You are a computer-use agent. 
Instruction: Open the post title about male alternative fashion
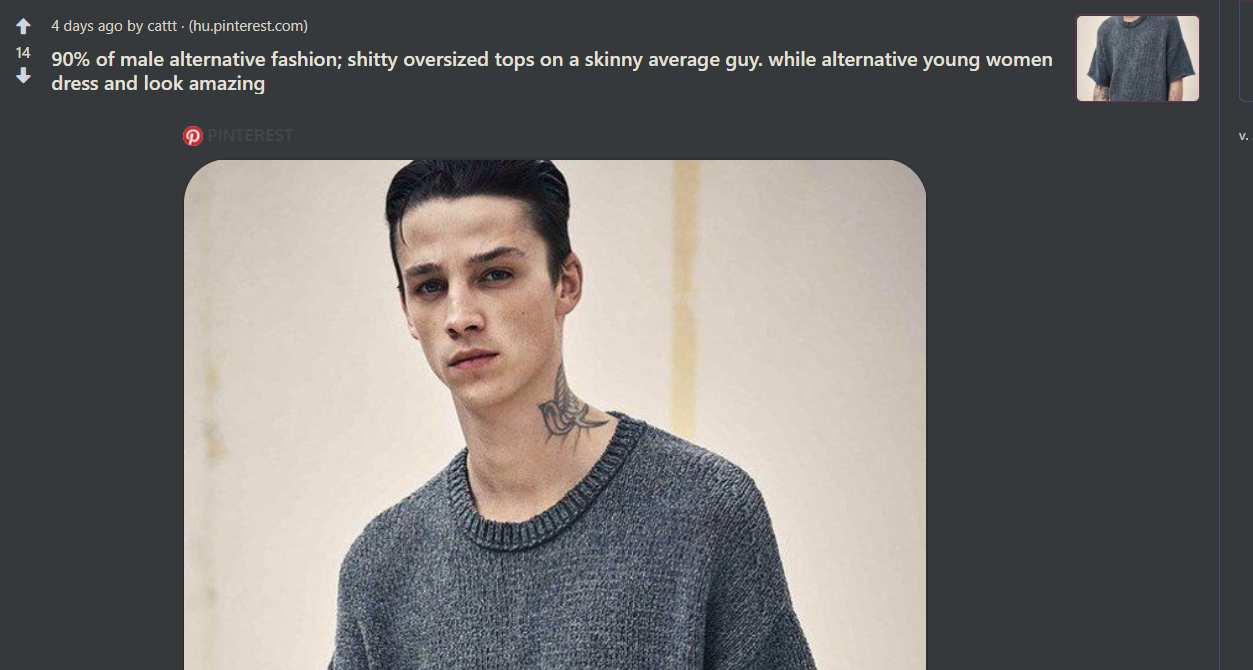point(552,71)
